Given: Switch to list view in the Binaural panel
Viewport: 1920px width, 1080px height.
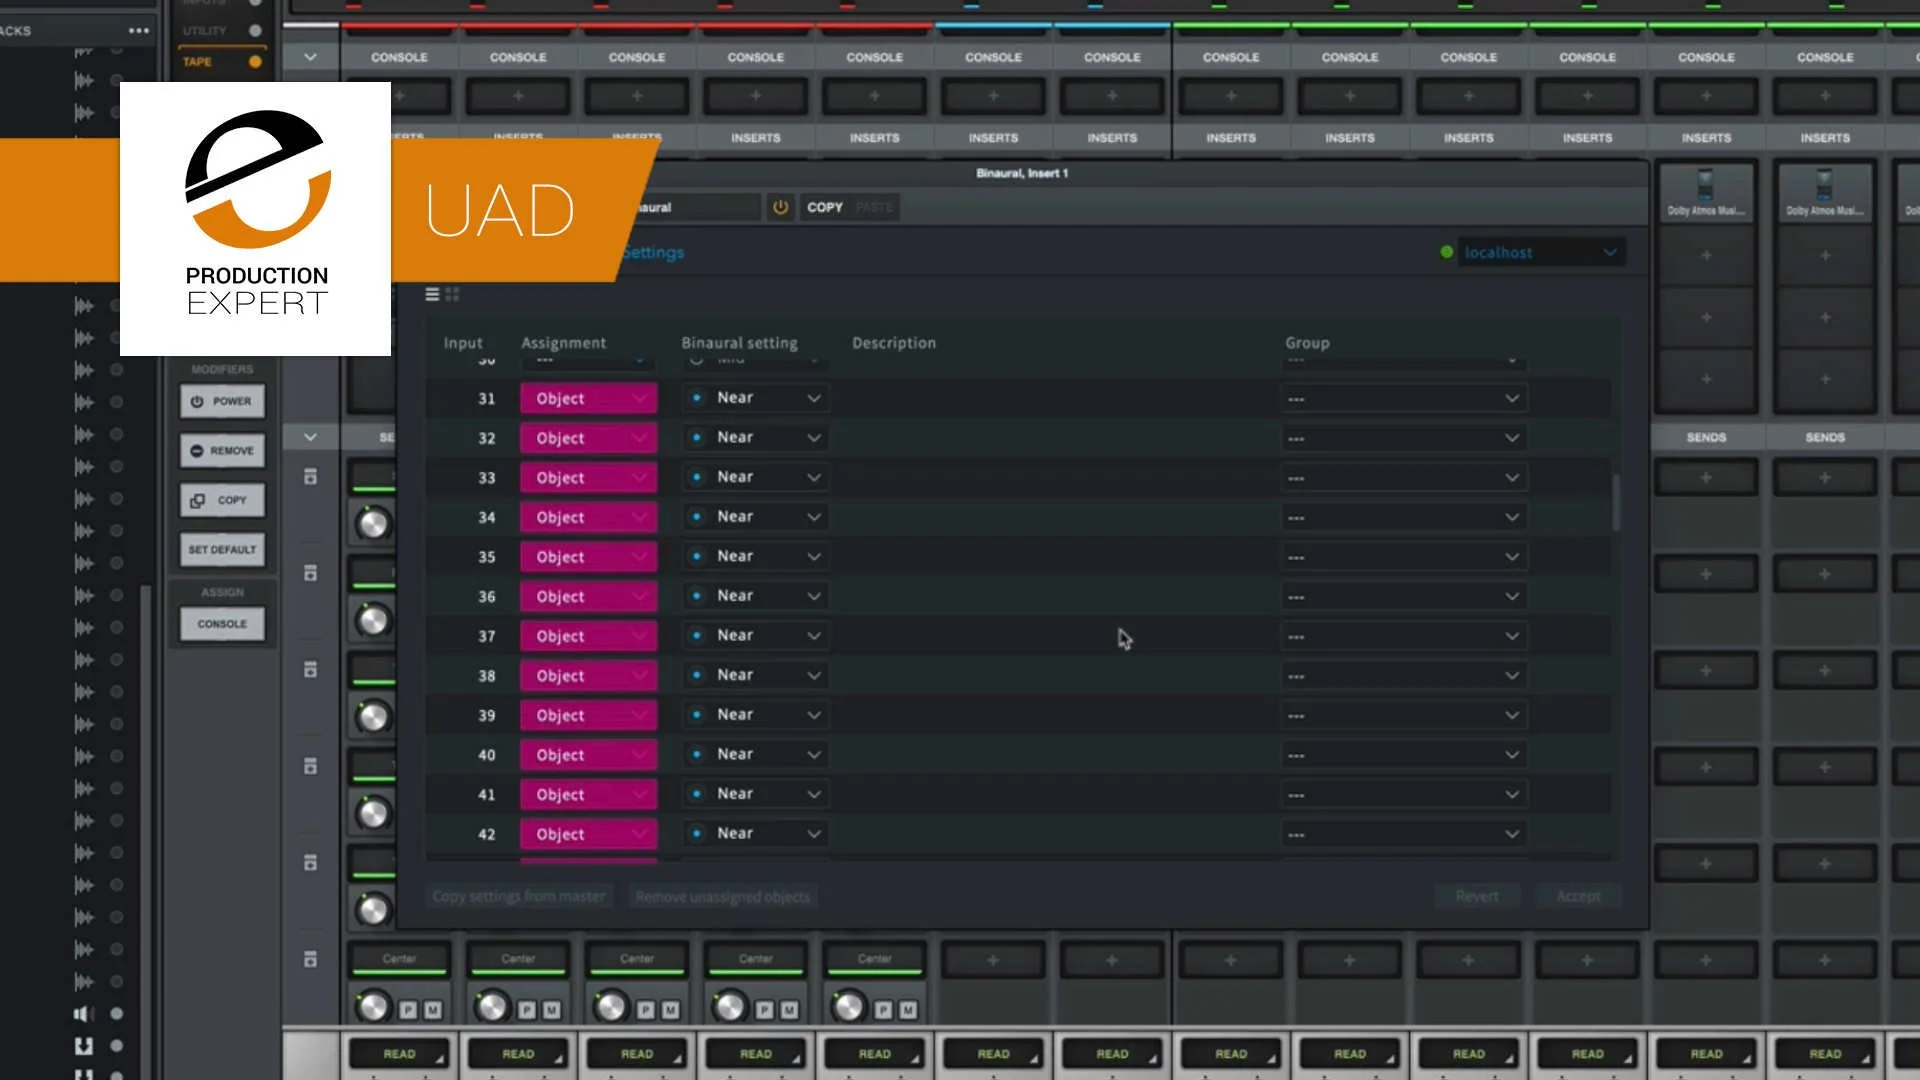Looking at the screenshot, I should tap(432, 294).
